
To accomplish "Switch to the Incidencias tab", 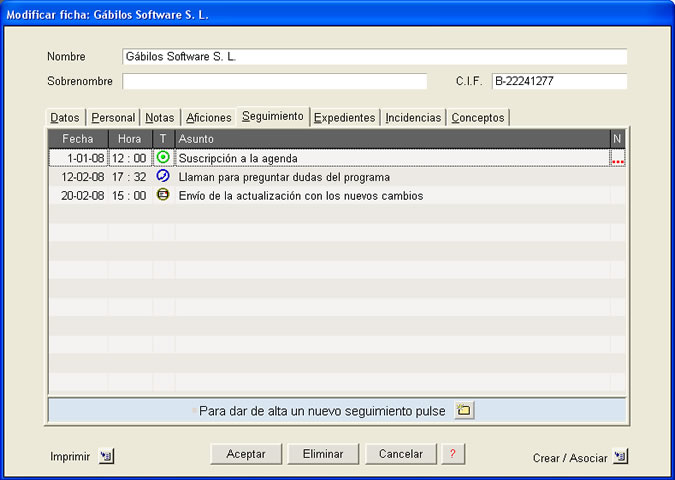I will 413,118.
